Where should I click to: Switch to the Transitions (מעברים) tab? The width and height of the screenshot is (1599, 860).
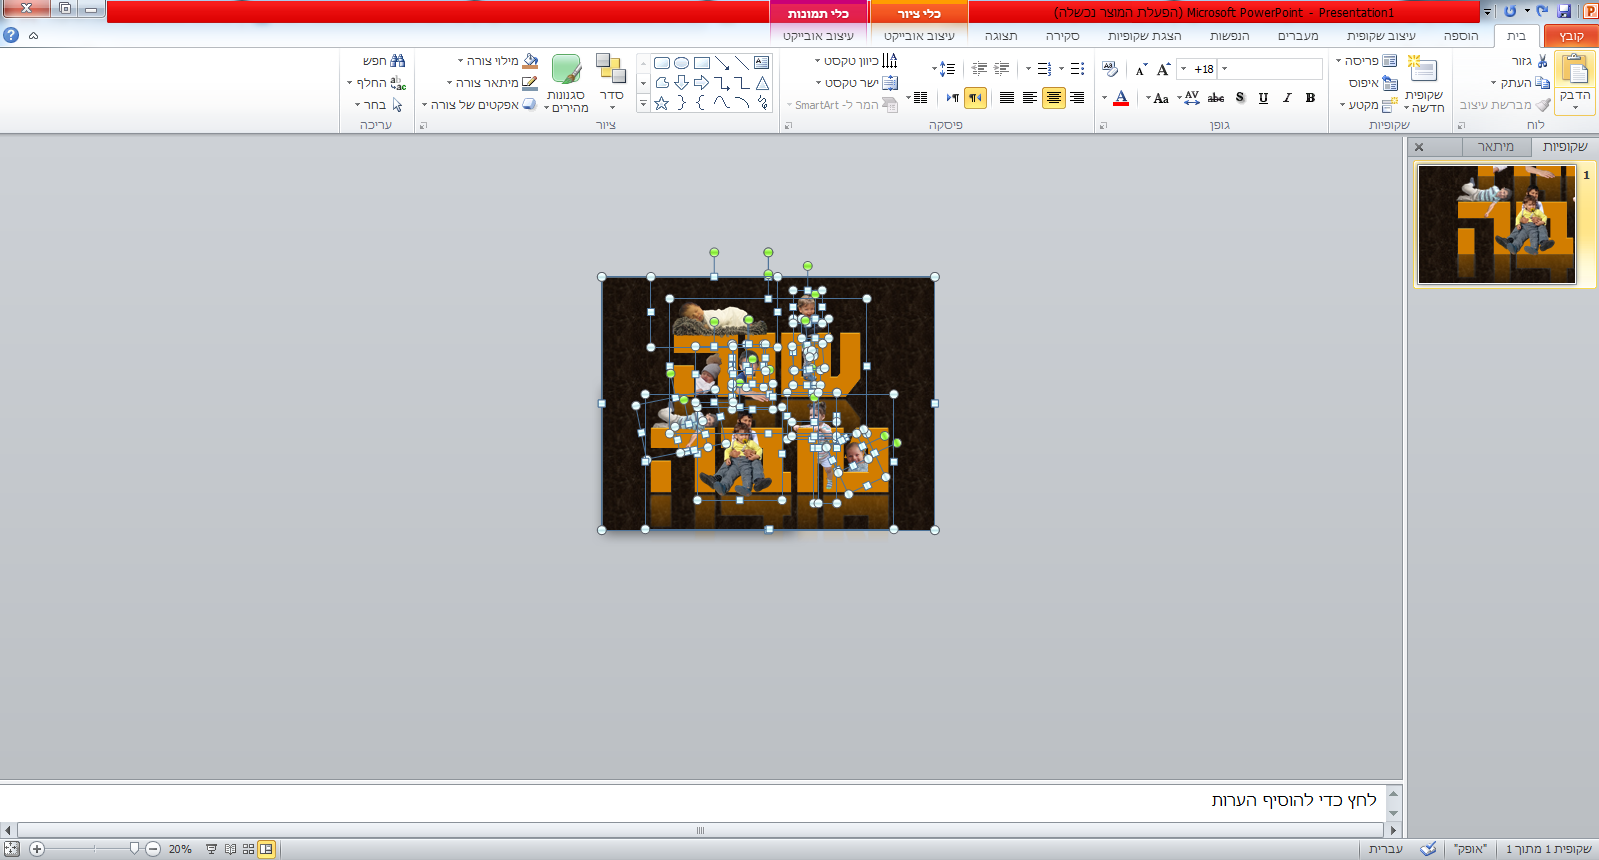pos(1298,36)
